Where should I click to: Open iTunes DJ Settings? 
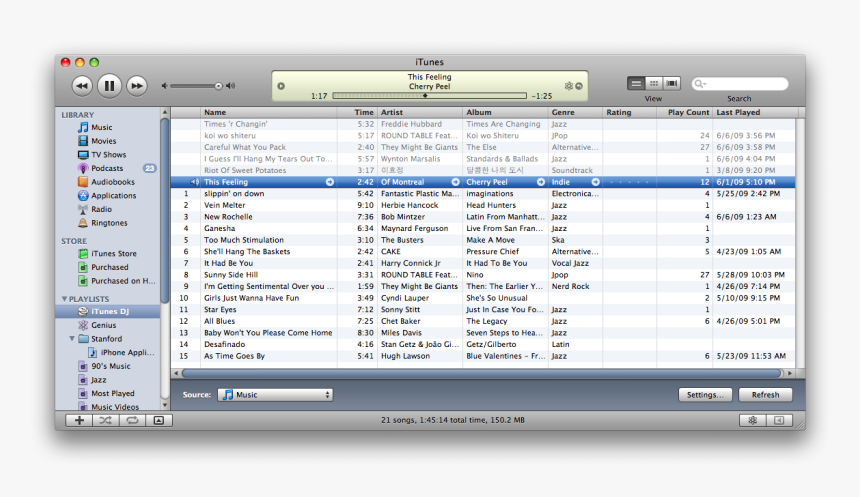tap(705, 394)
